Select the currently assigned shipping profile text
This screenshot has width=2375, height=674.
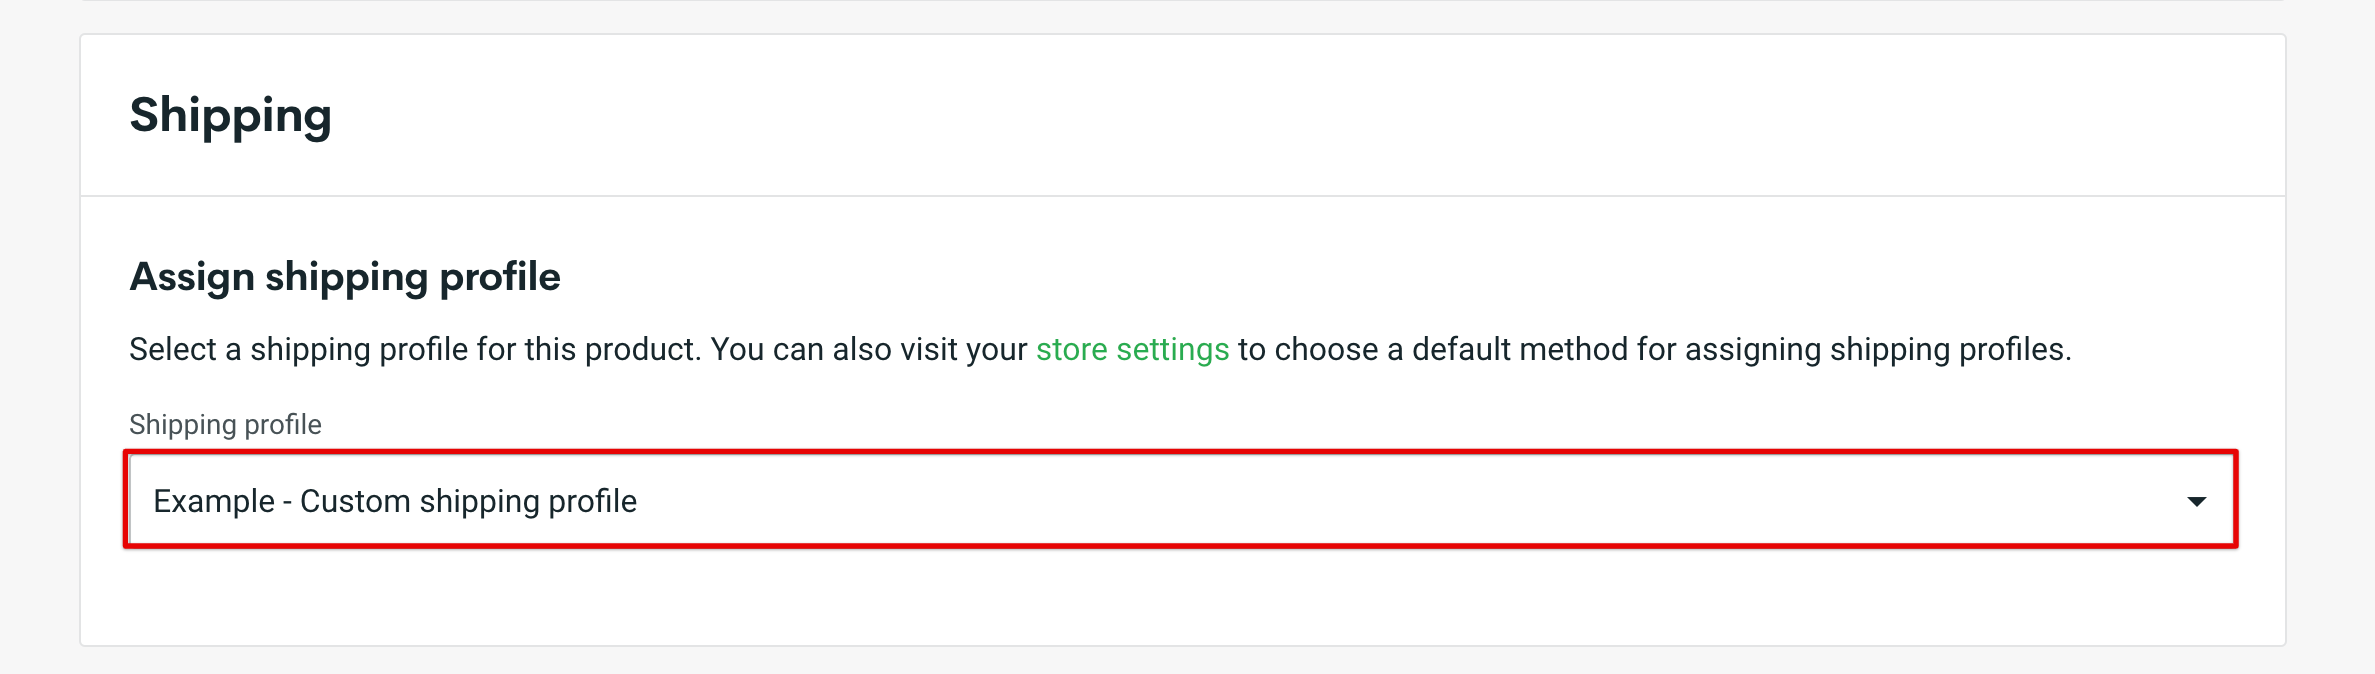(x=395, y=501)
